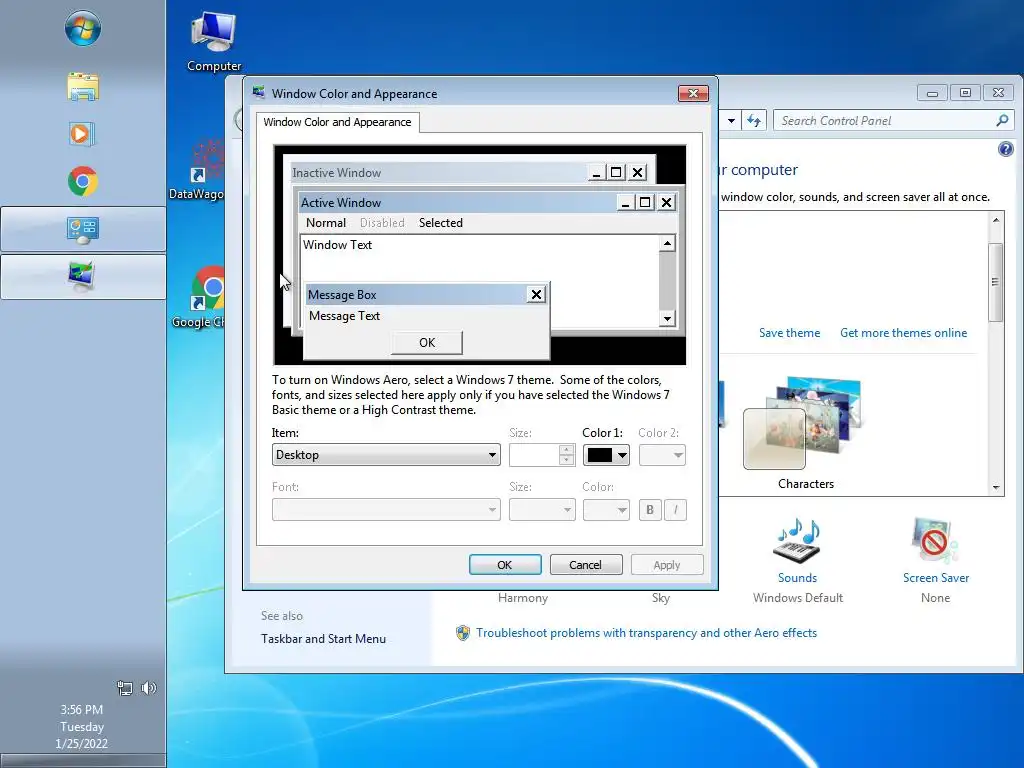Click the preview window scroll down arrow

click(x=667, y=319)
